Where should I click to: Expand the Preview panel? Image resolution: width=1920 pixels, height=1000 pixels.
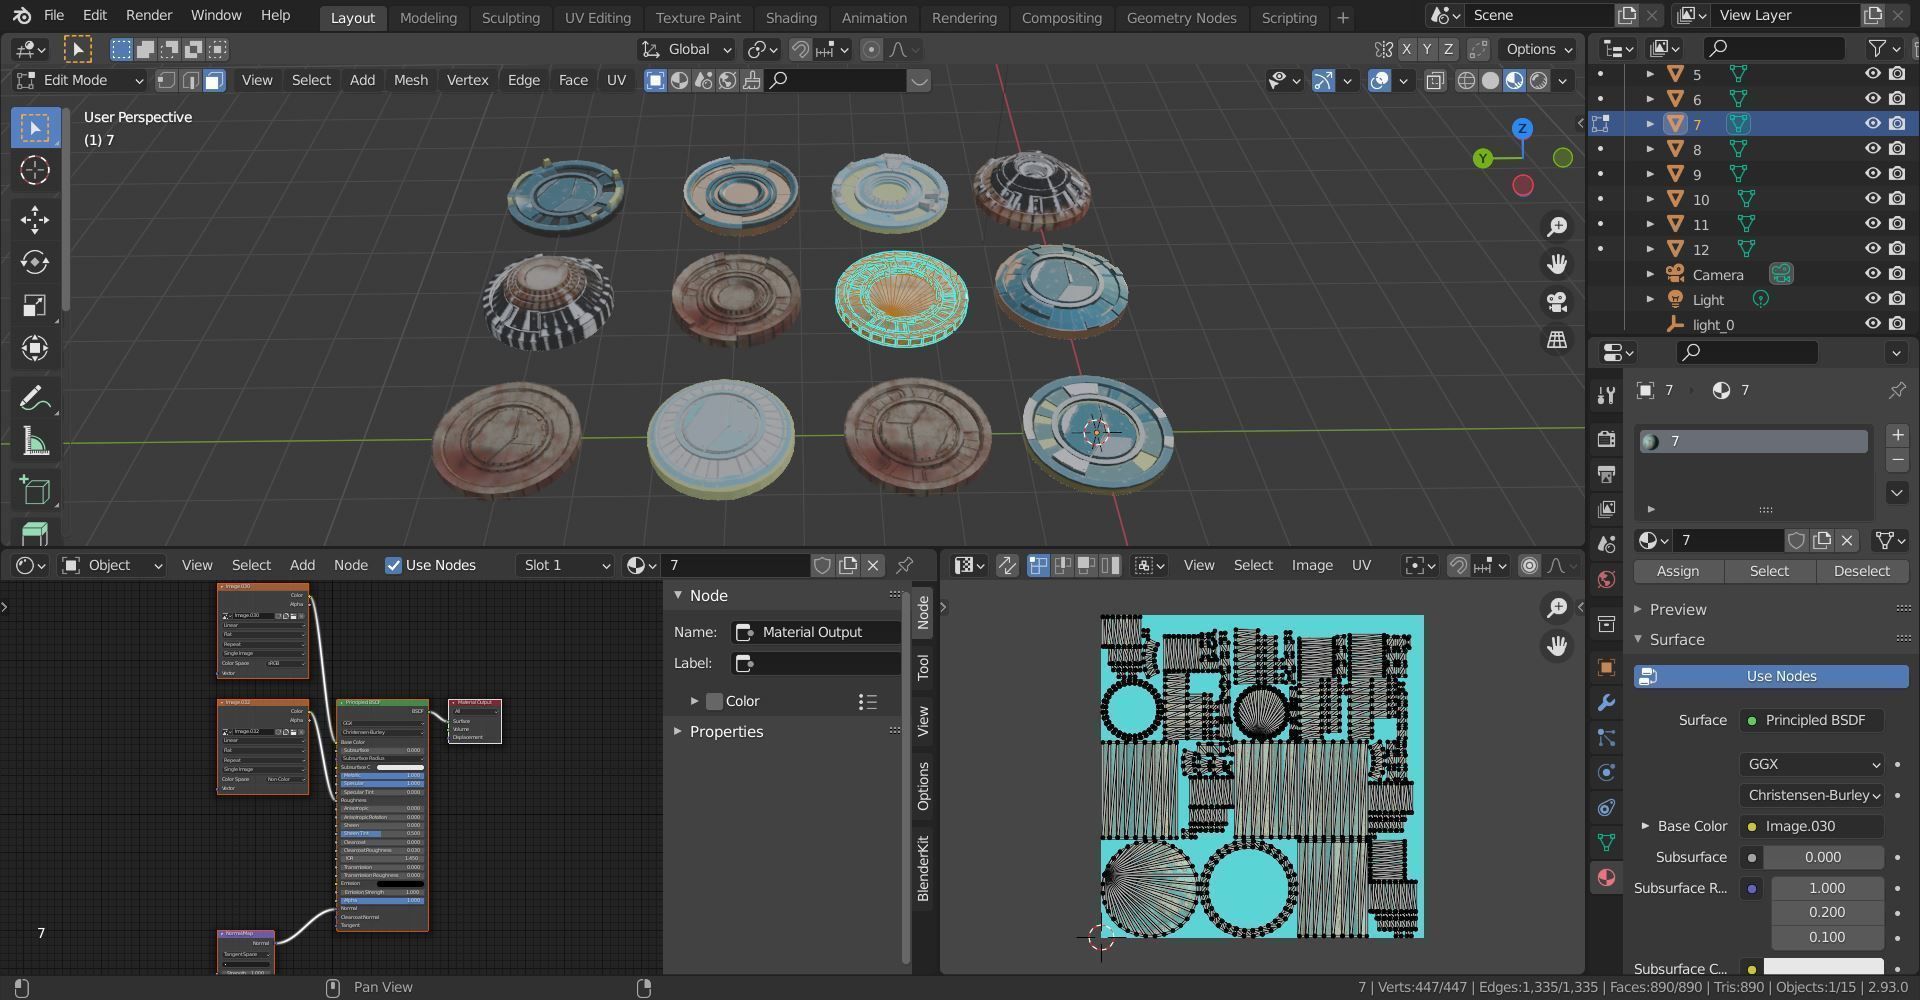[x=1677, y=609]
